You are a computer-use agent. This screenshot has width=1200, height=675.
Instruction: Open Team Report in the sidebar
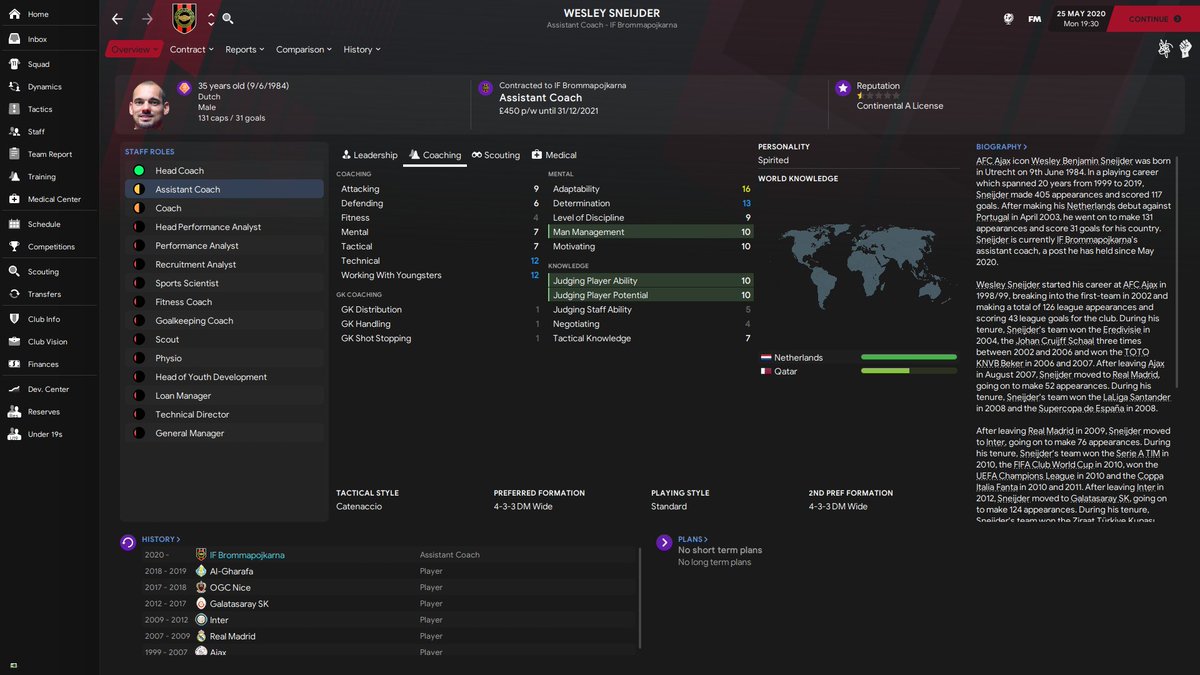coord(49,154)
